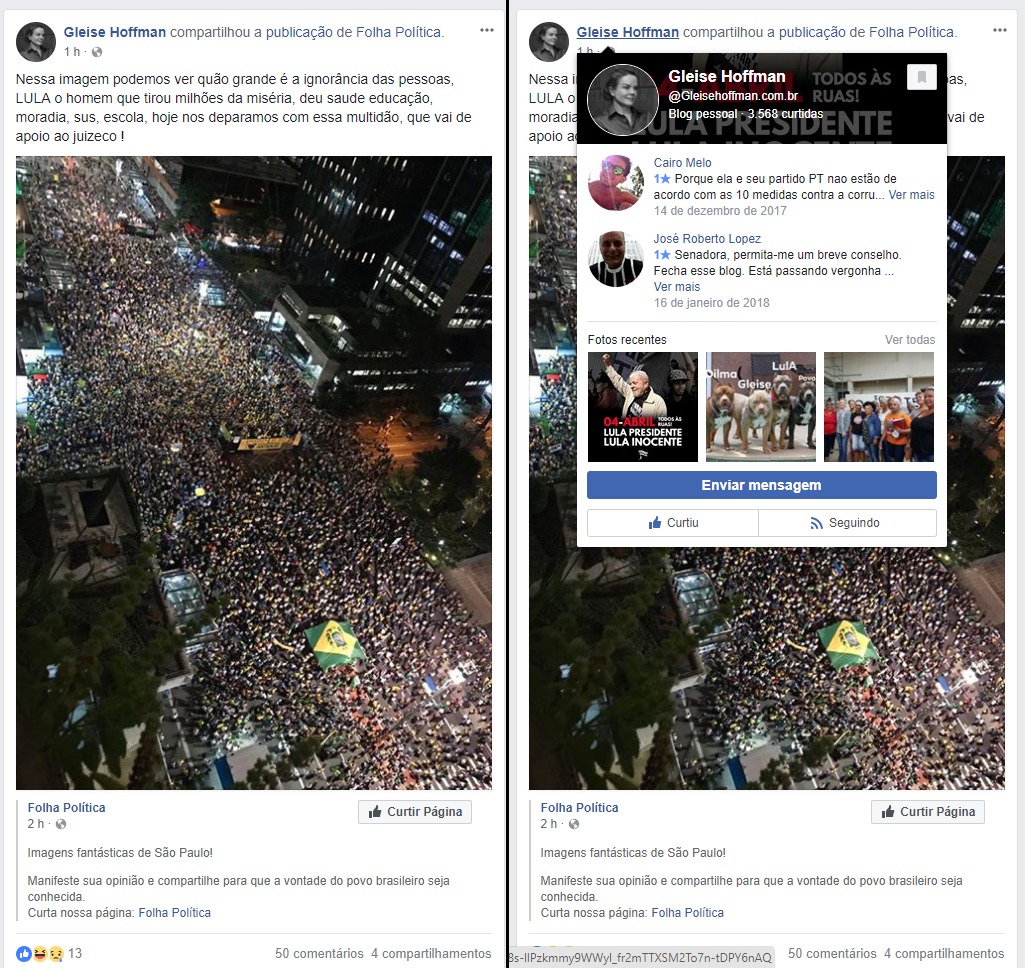The height and width of the screenshot is (968, 1025).
Task: Toggle the Curtiu like button in hover card
Action: (x=673, y=523)
